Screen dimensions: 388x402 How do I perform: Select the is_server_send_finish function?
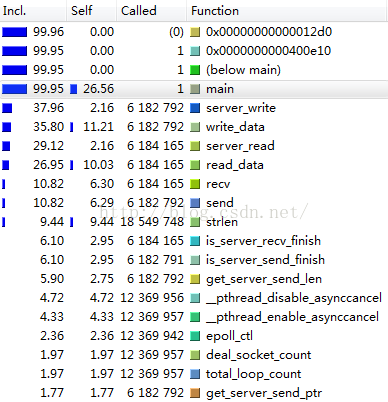click(x=265, y=260)
